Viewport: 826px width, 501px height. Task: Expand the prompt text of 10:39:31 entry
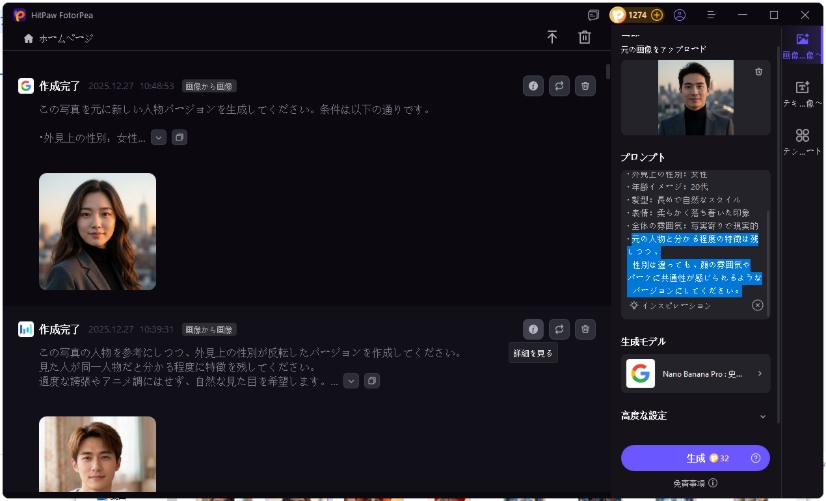click(351, 381)
